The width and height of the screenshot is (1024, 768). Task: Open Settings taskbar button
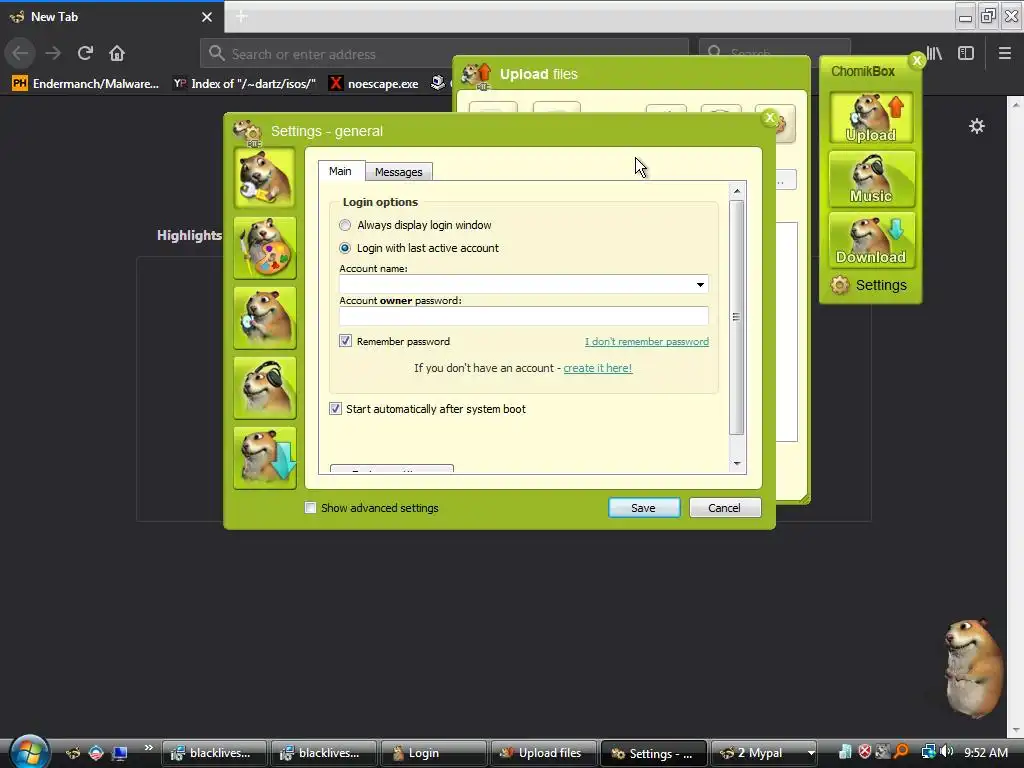(653, 753)
